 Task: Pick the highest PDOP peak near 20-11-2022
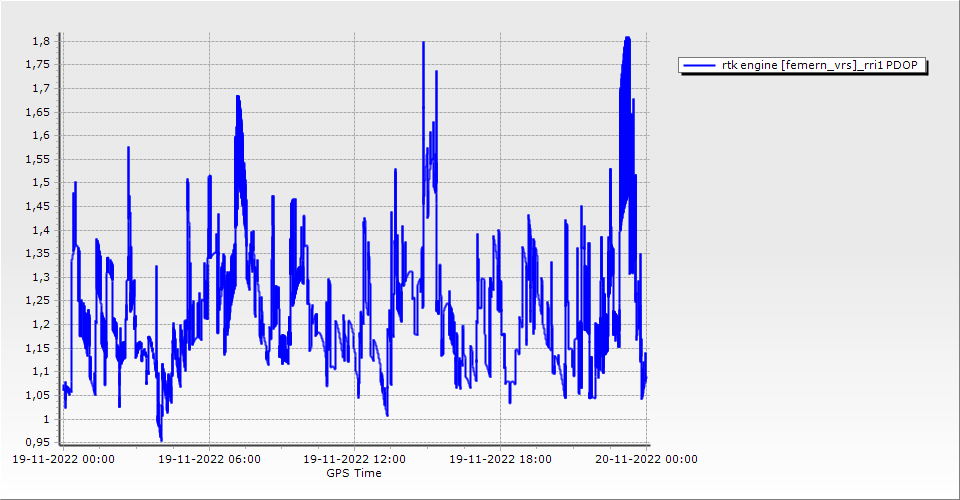pyautogui.click(x=627, y=38)
